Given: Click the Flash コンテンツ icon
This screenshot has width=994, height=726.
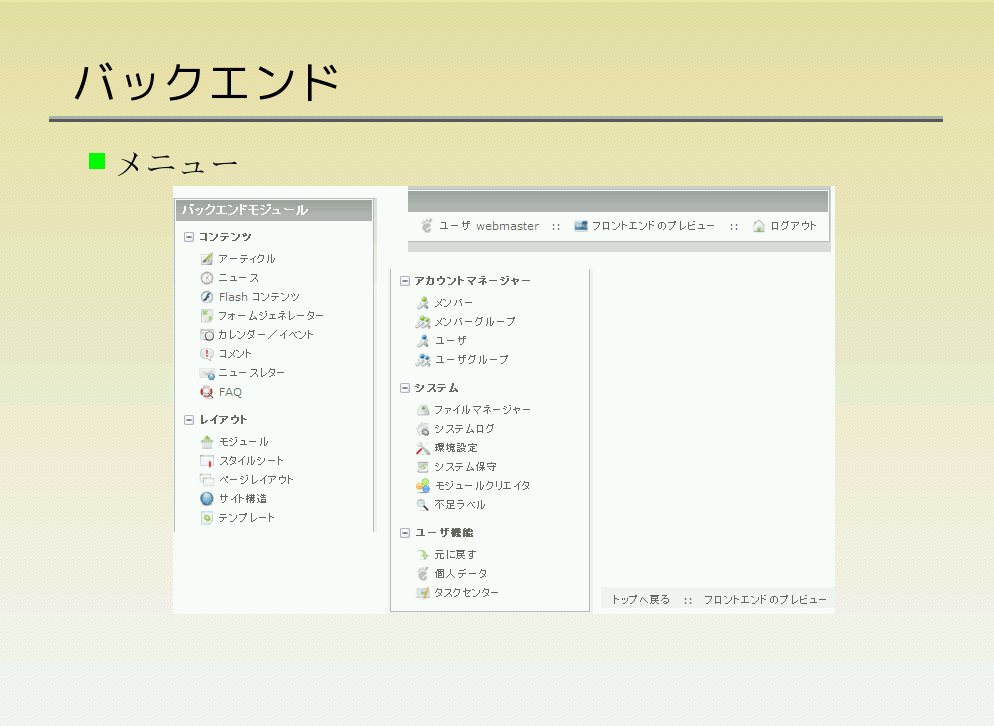Looking at the screenshot, I should 207,297.
